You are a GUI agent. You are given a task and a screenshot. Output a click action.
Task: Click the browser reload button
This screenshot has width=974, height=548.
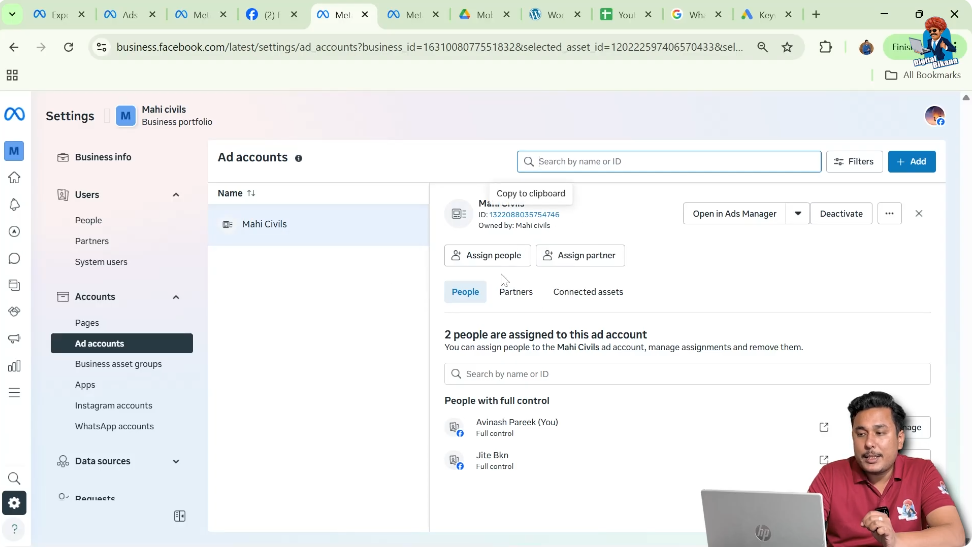(x=68, y=47)
